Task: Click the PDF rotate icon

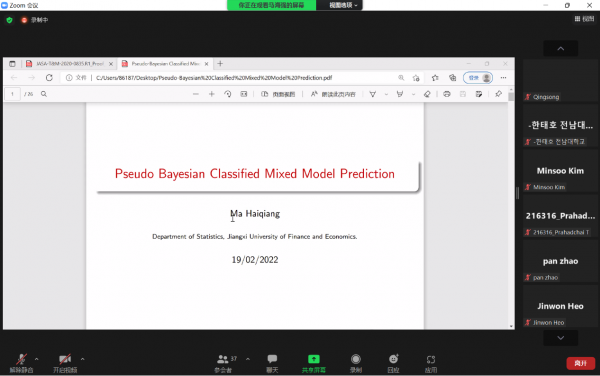Action: coord(228,94)
